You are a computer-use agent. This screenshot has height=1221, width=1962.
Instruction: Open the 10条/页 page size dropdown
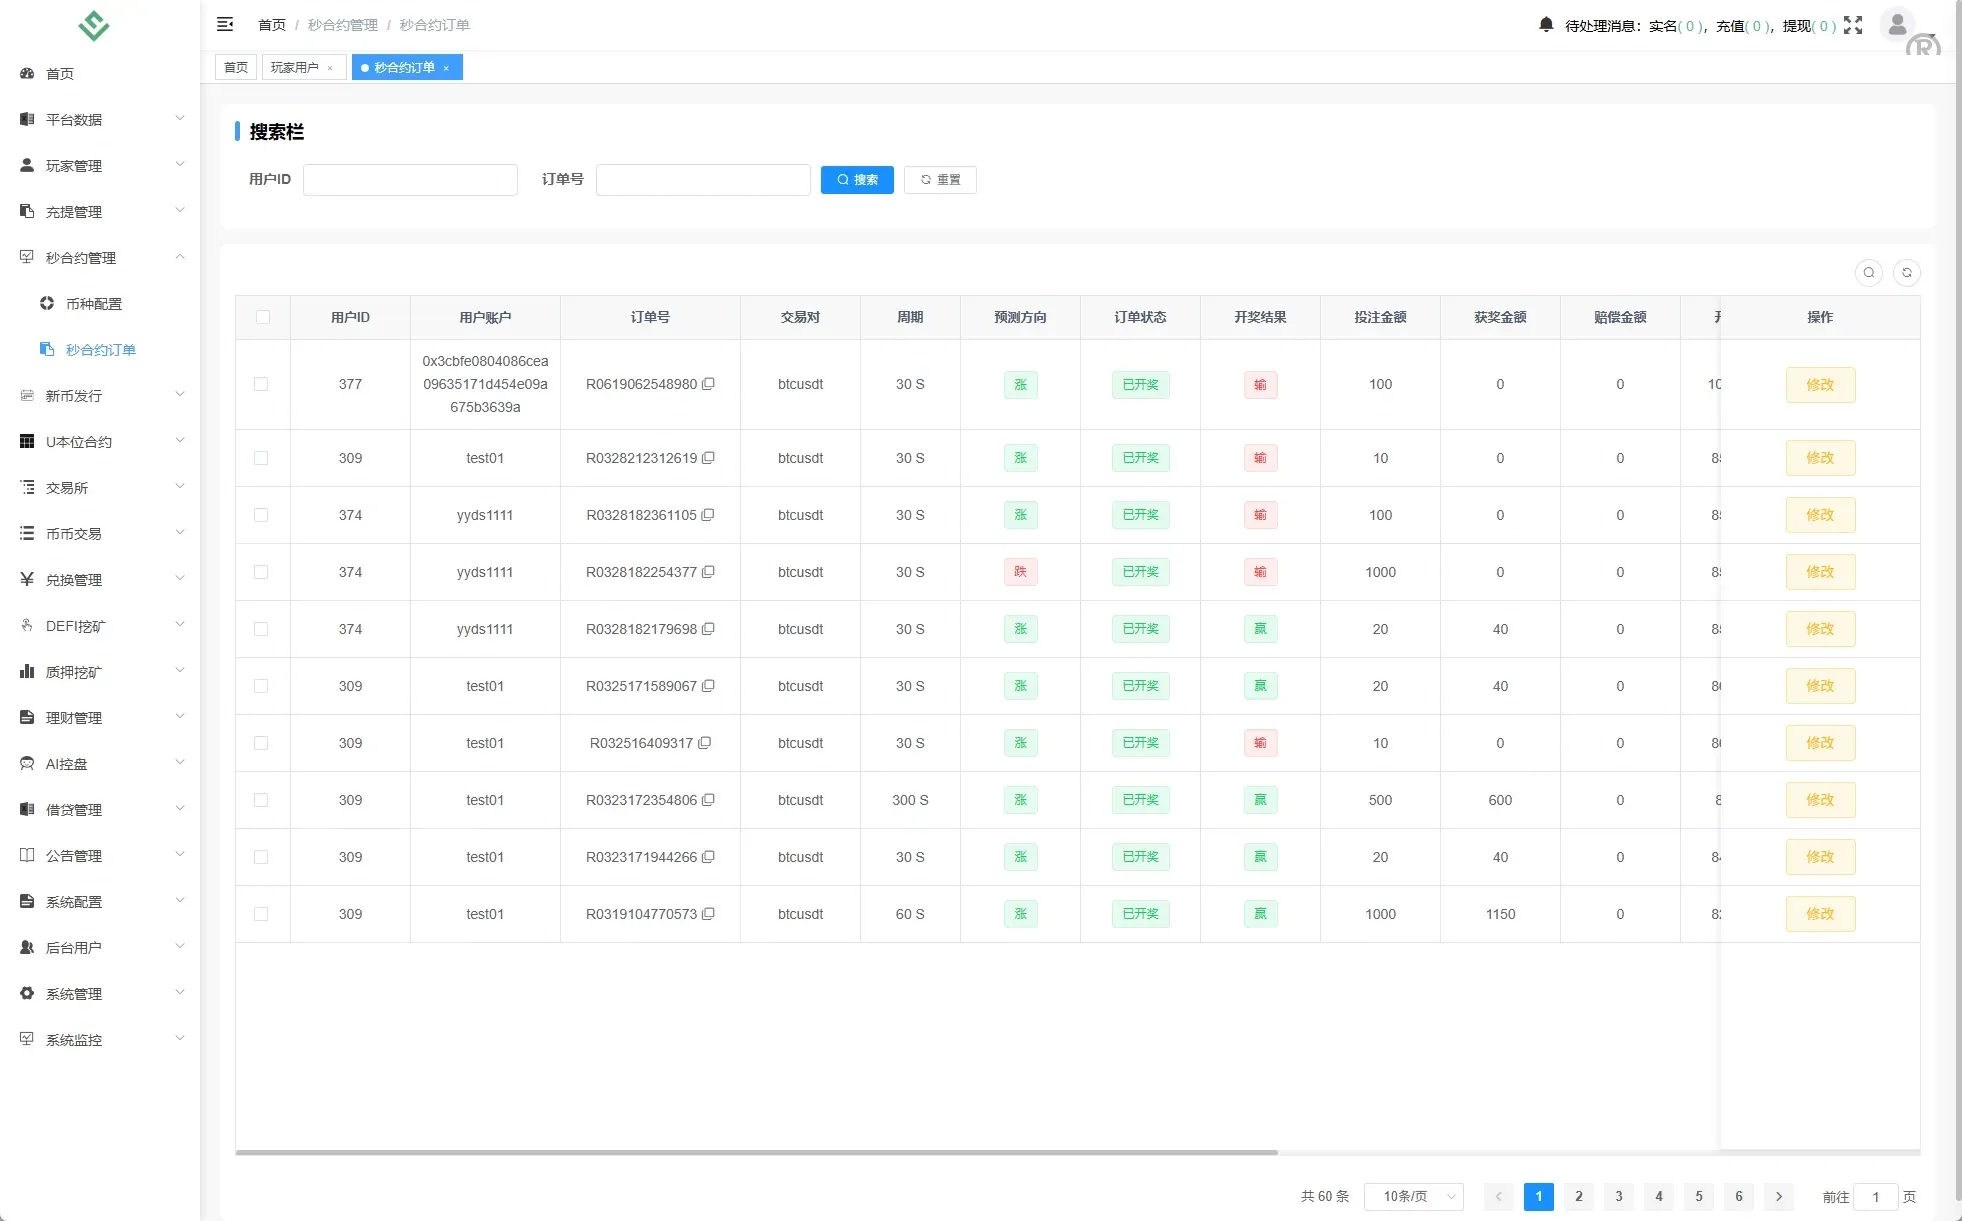[1413, 1196]
